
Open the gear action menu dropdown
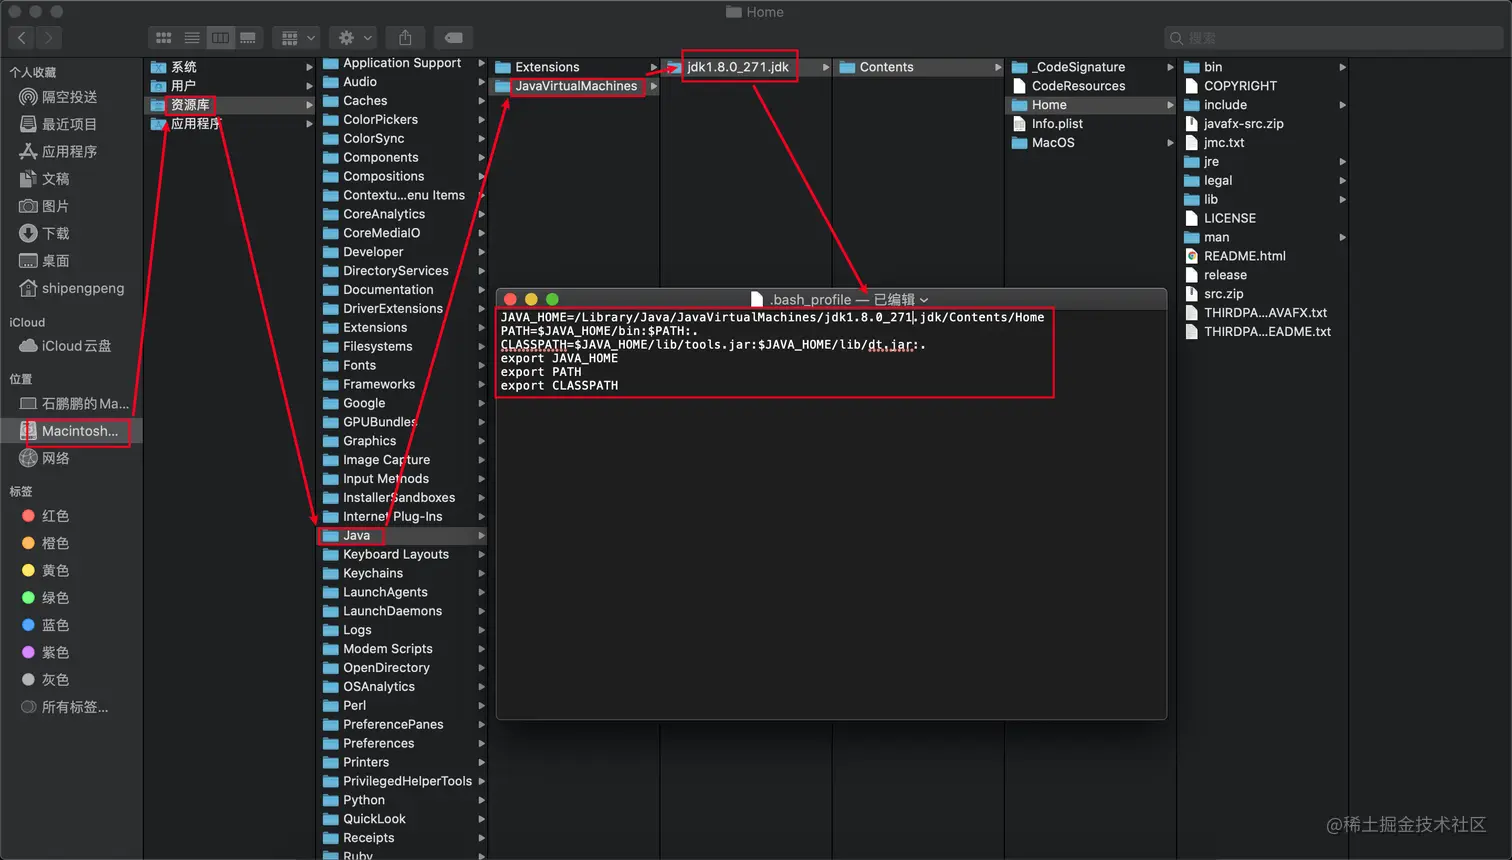pyautogui.click(x=355, y=38)
